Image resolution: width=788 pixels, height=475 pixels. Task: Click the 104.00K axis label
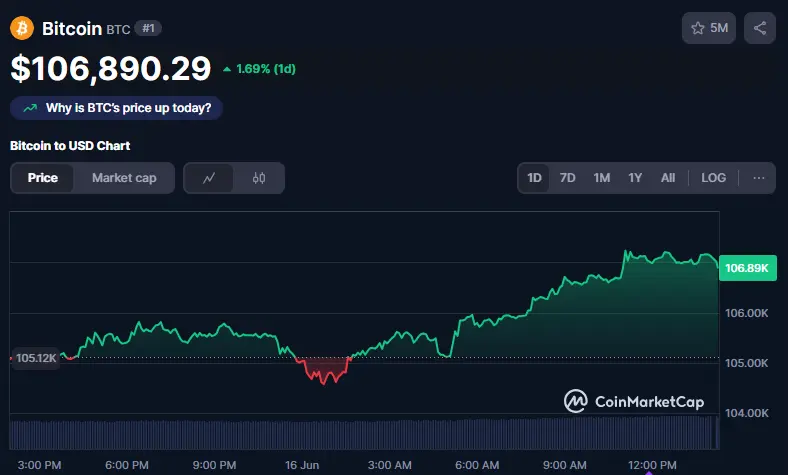[x=746, y=413]
